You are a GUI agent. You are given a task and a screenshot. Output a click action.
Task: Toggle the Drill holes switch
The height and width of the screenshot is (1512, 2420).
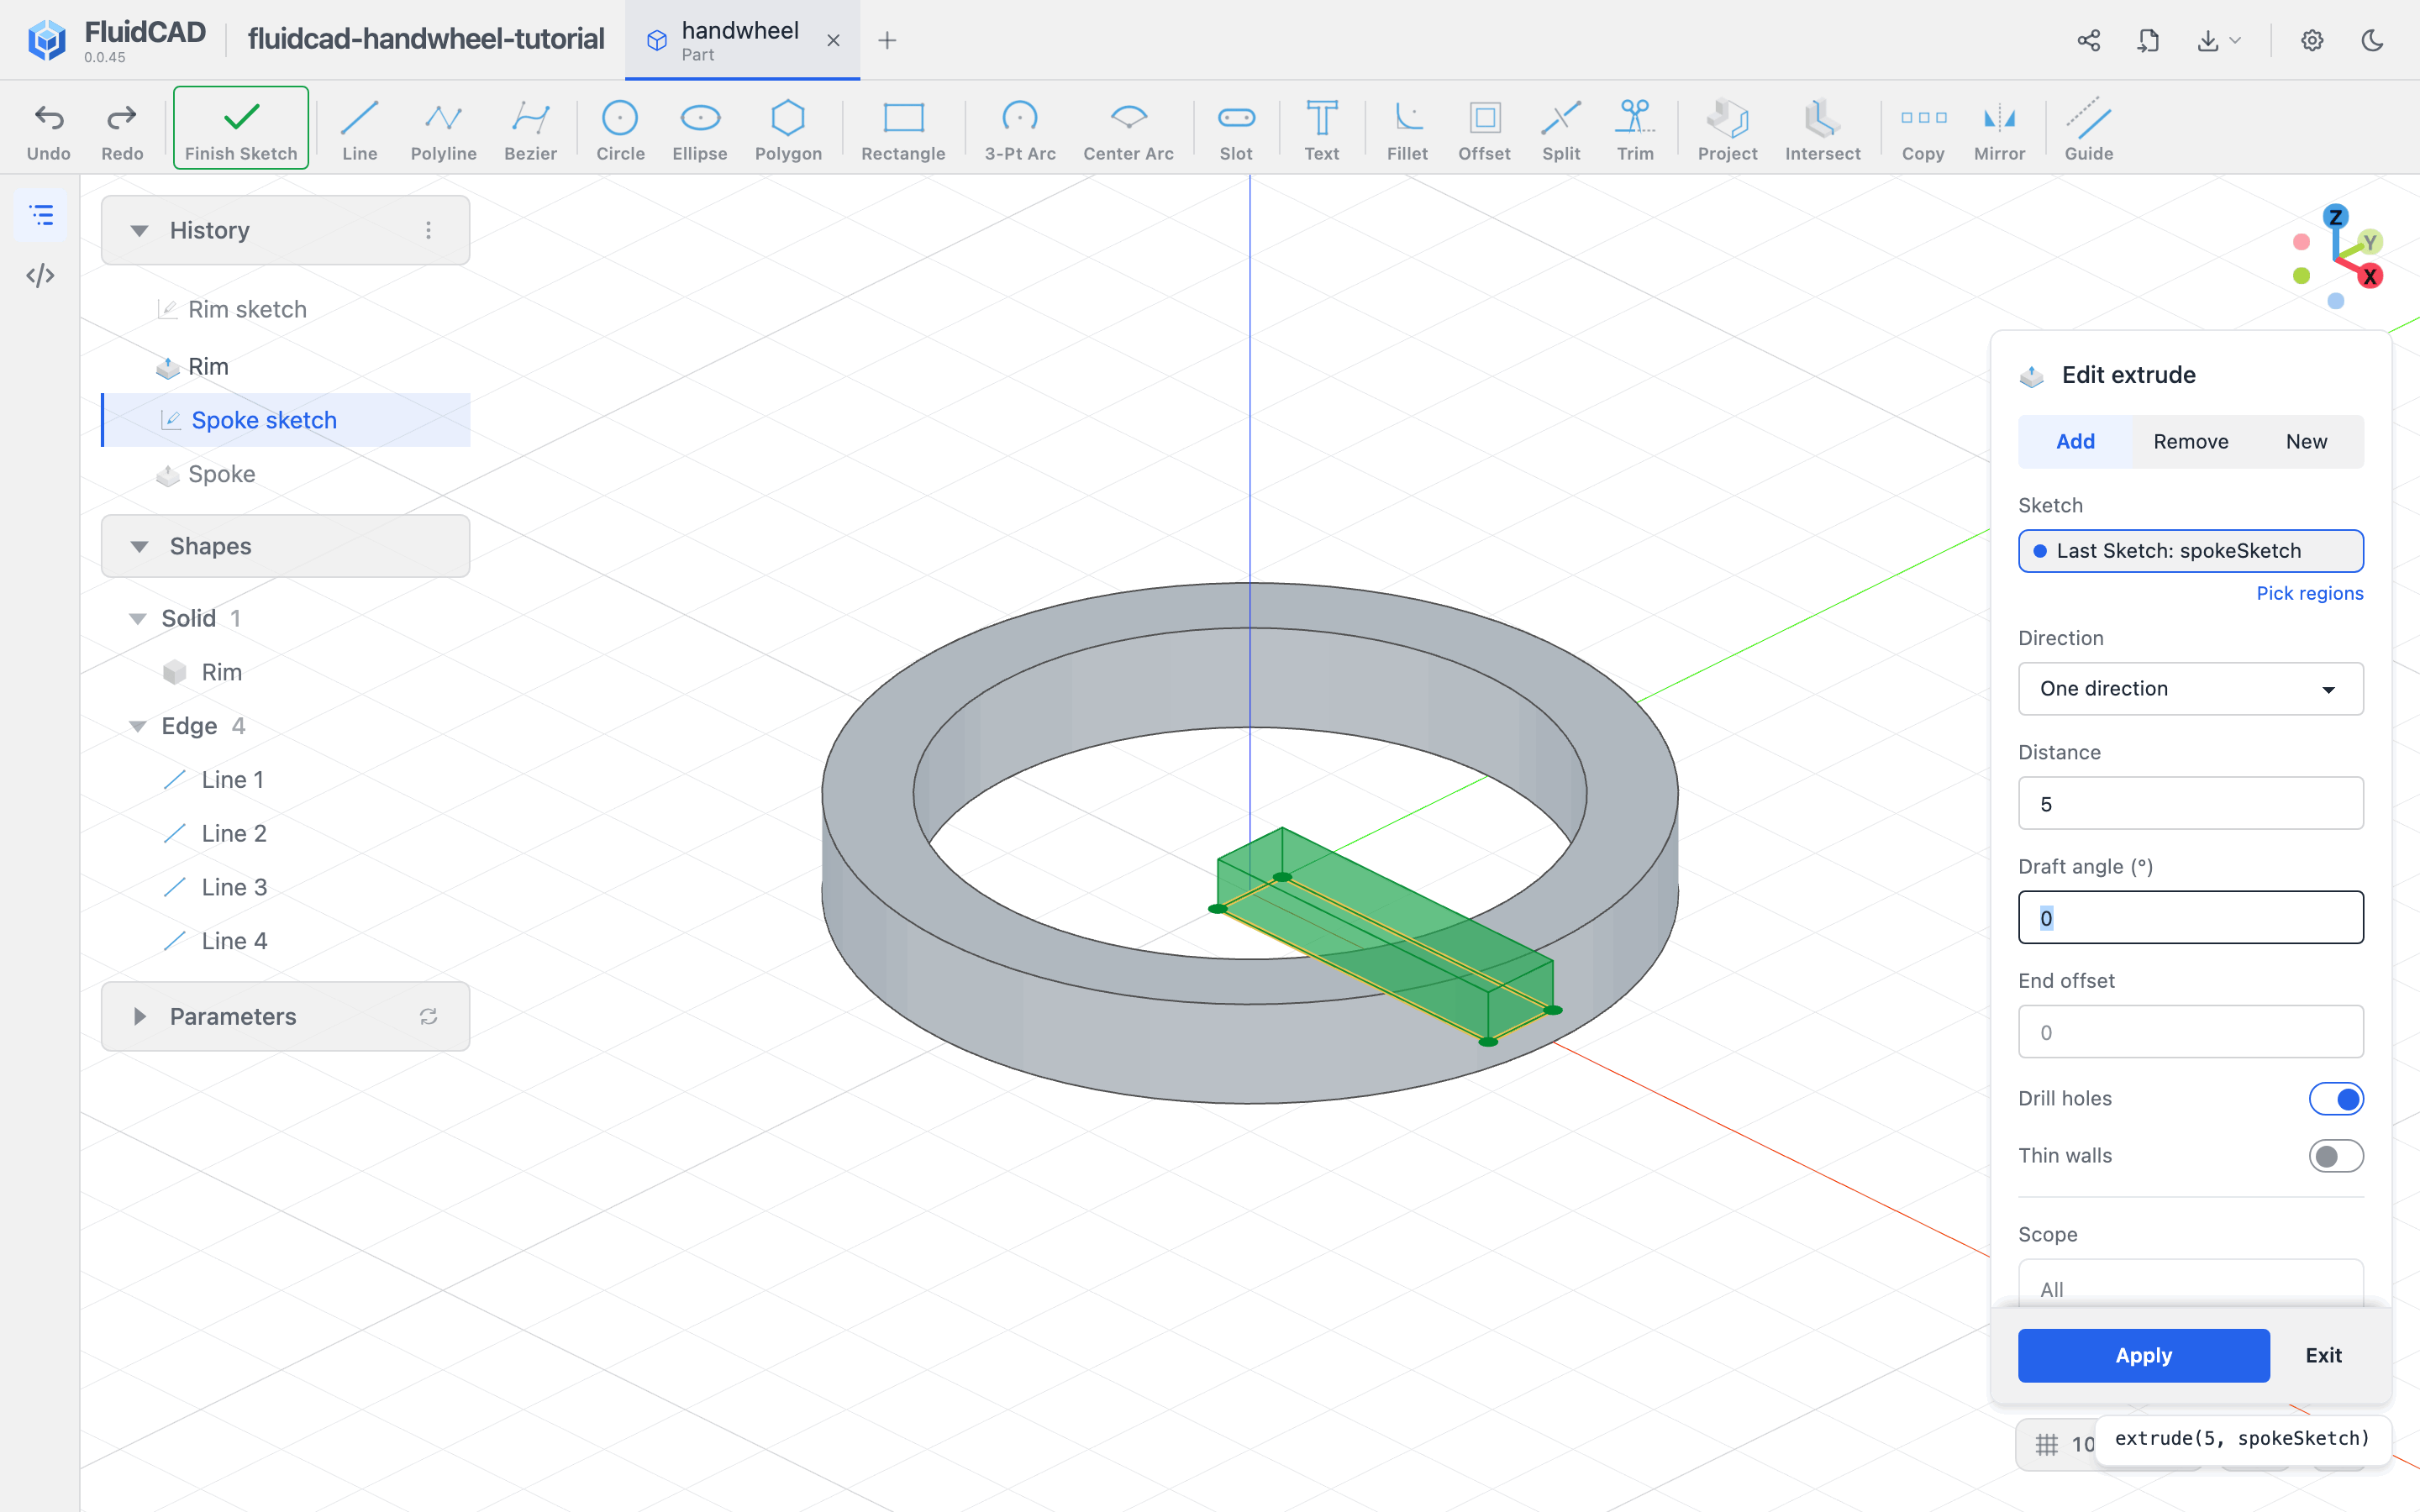point(2336,1098)
